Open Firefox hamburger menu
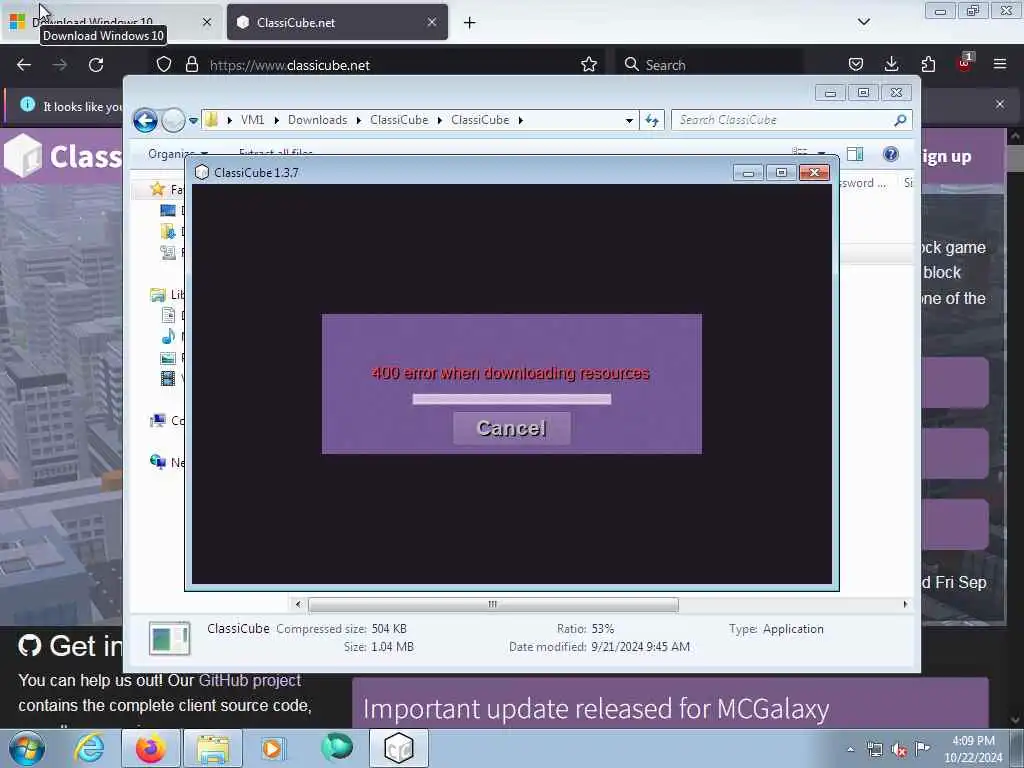Image resolution: width=1024 pixels, height=768 pixels. [1000, 65]
